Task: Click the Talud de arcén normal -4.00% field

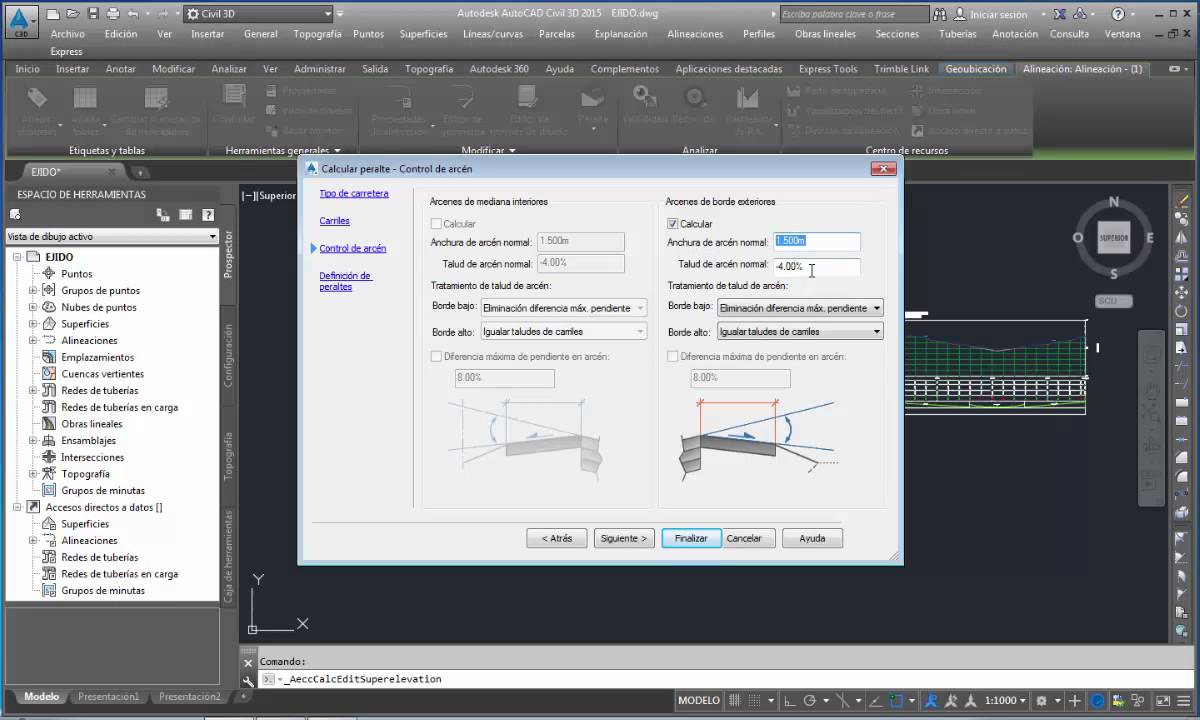Action: (817, 266)
